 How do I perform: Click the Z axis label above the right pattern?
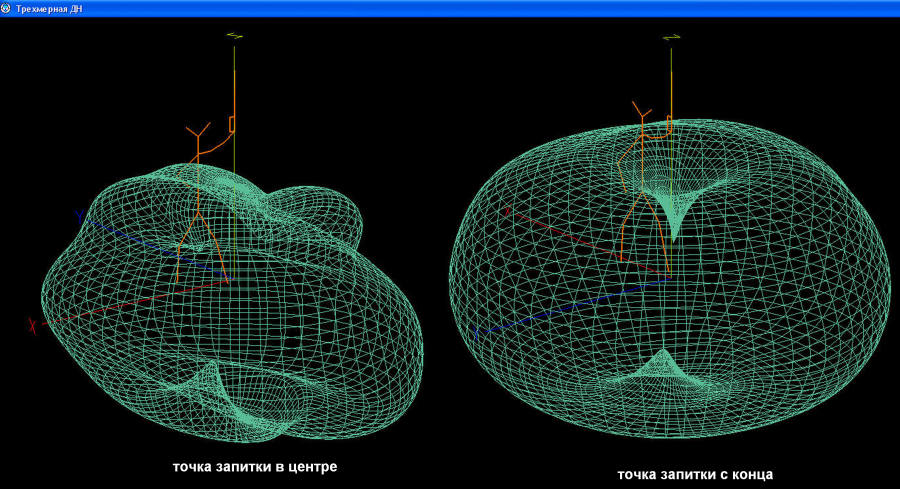pos(671,37)
